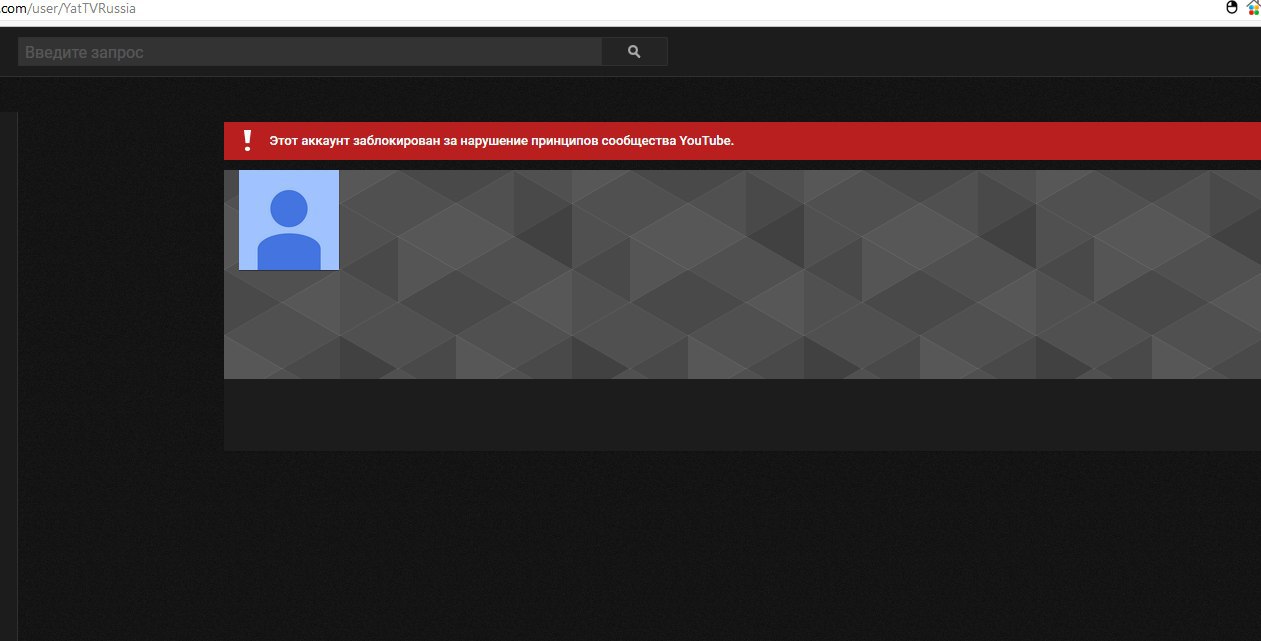Focus the 'Введите запрос' search field
This screenshot has height=641, width=1261.
[x=310, y=52]
